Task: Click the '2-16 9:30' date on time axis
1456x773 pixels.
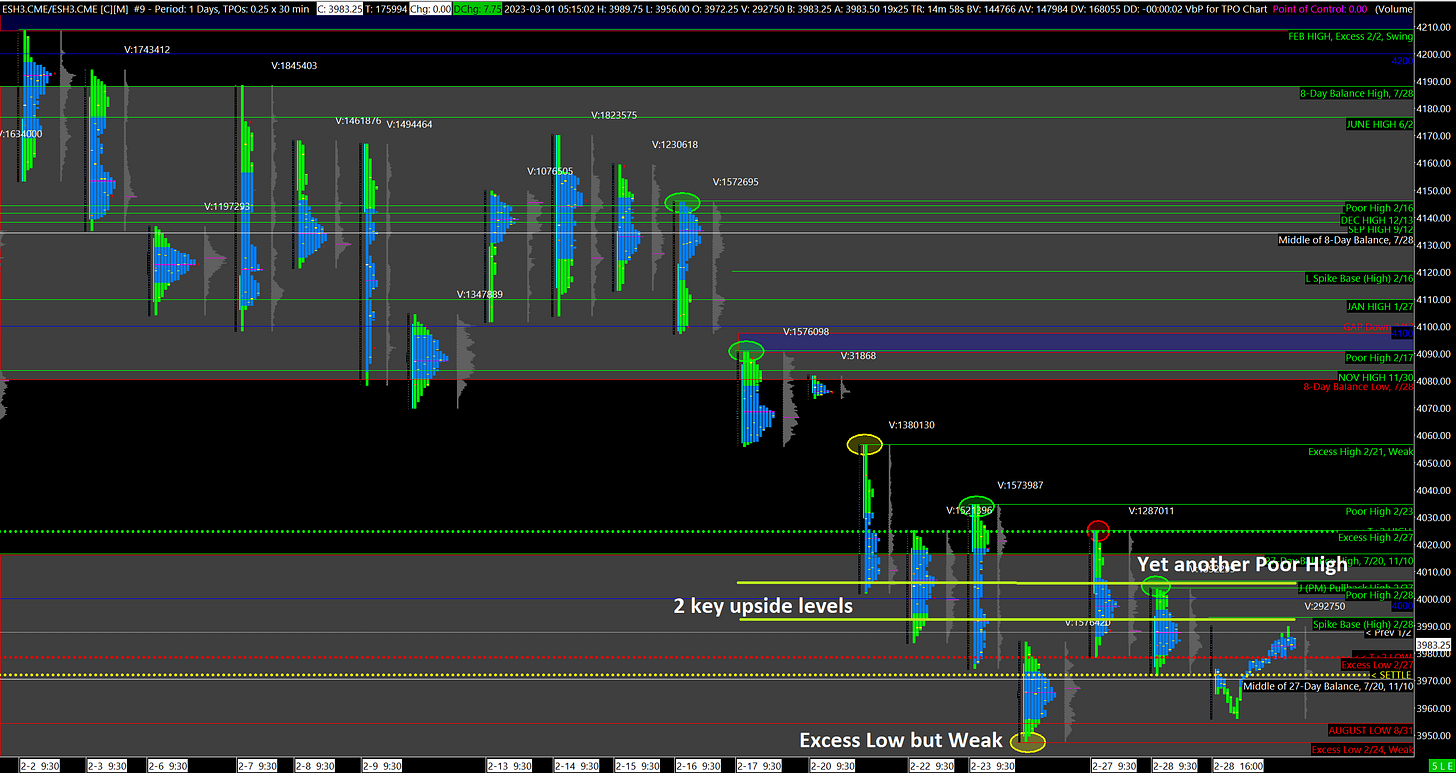Action: (x=699, y=765)
